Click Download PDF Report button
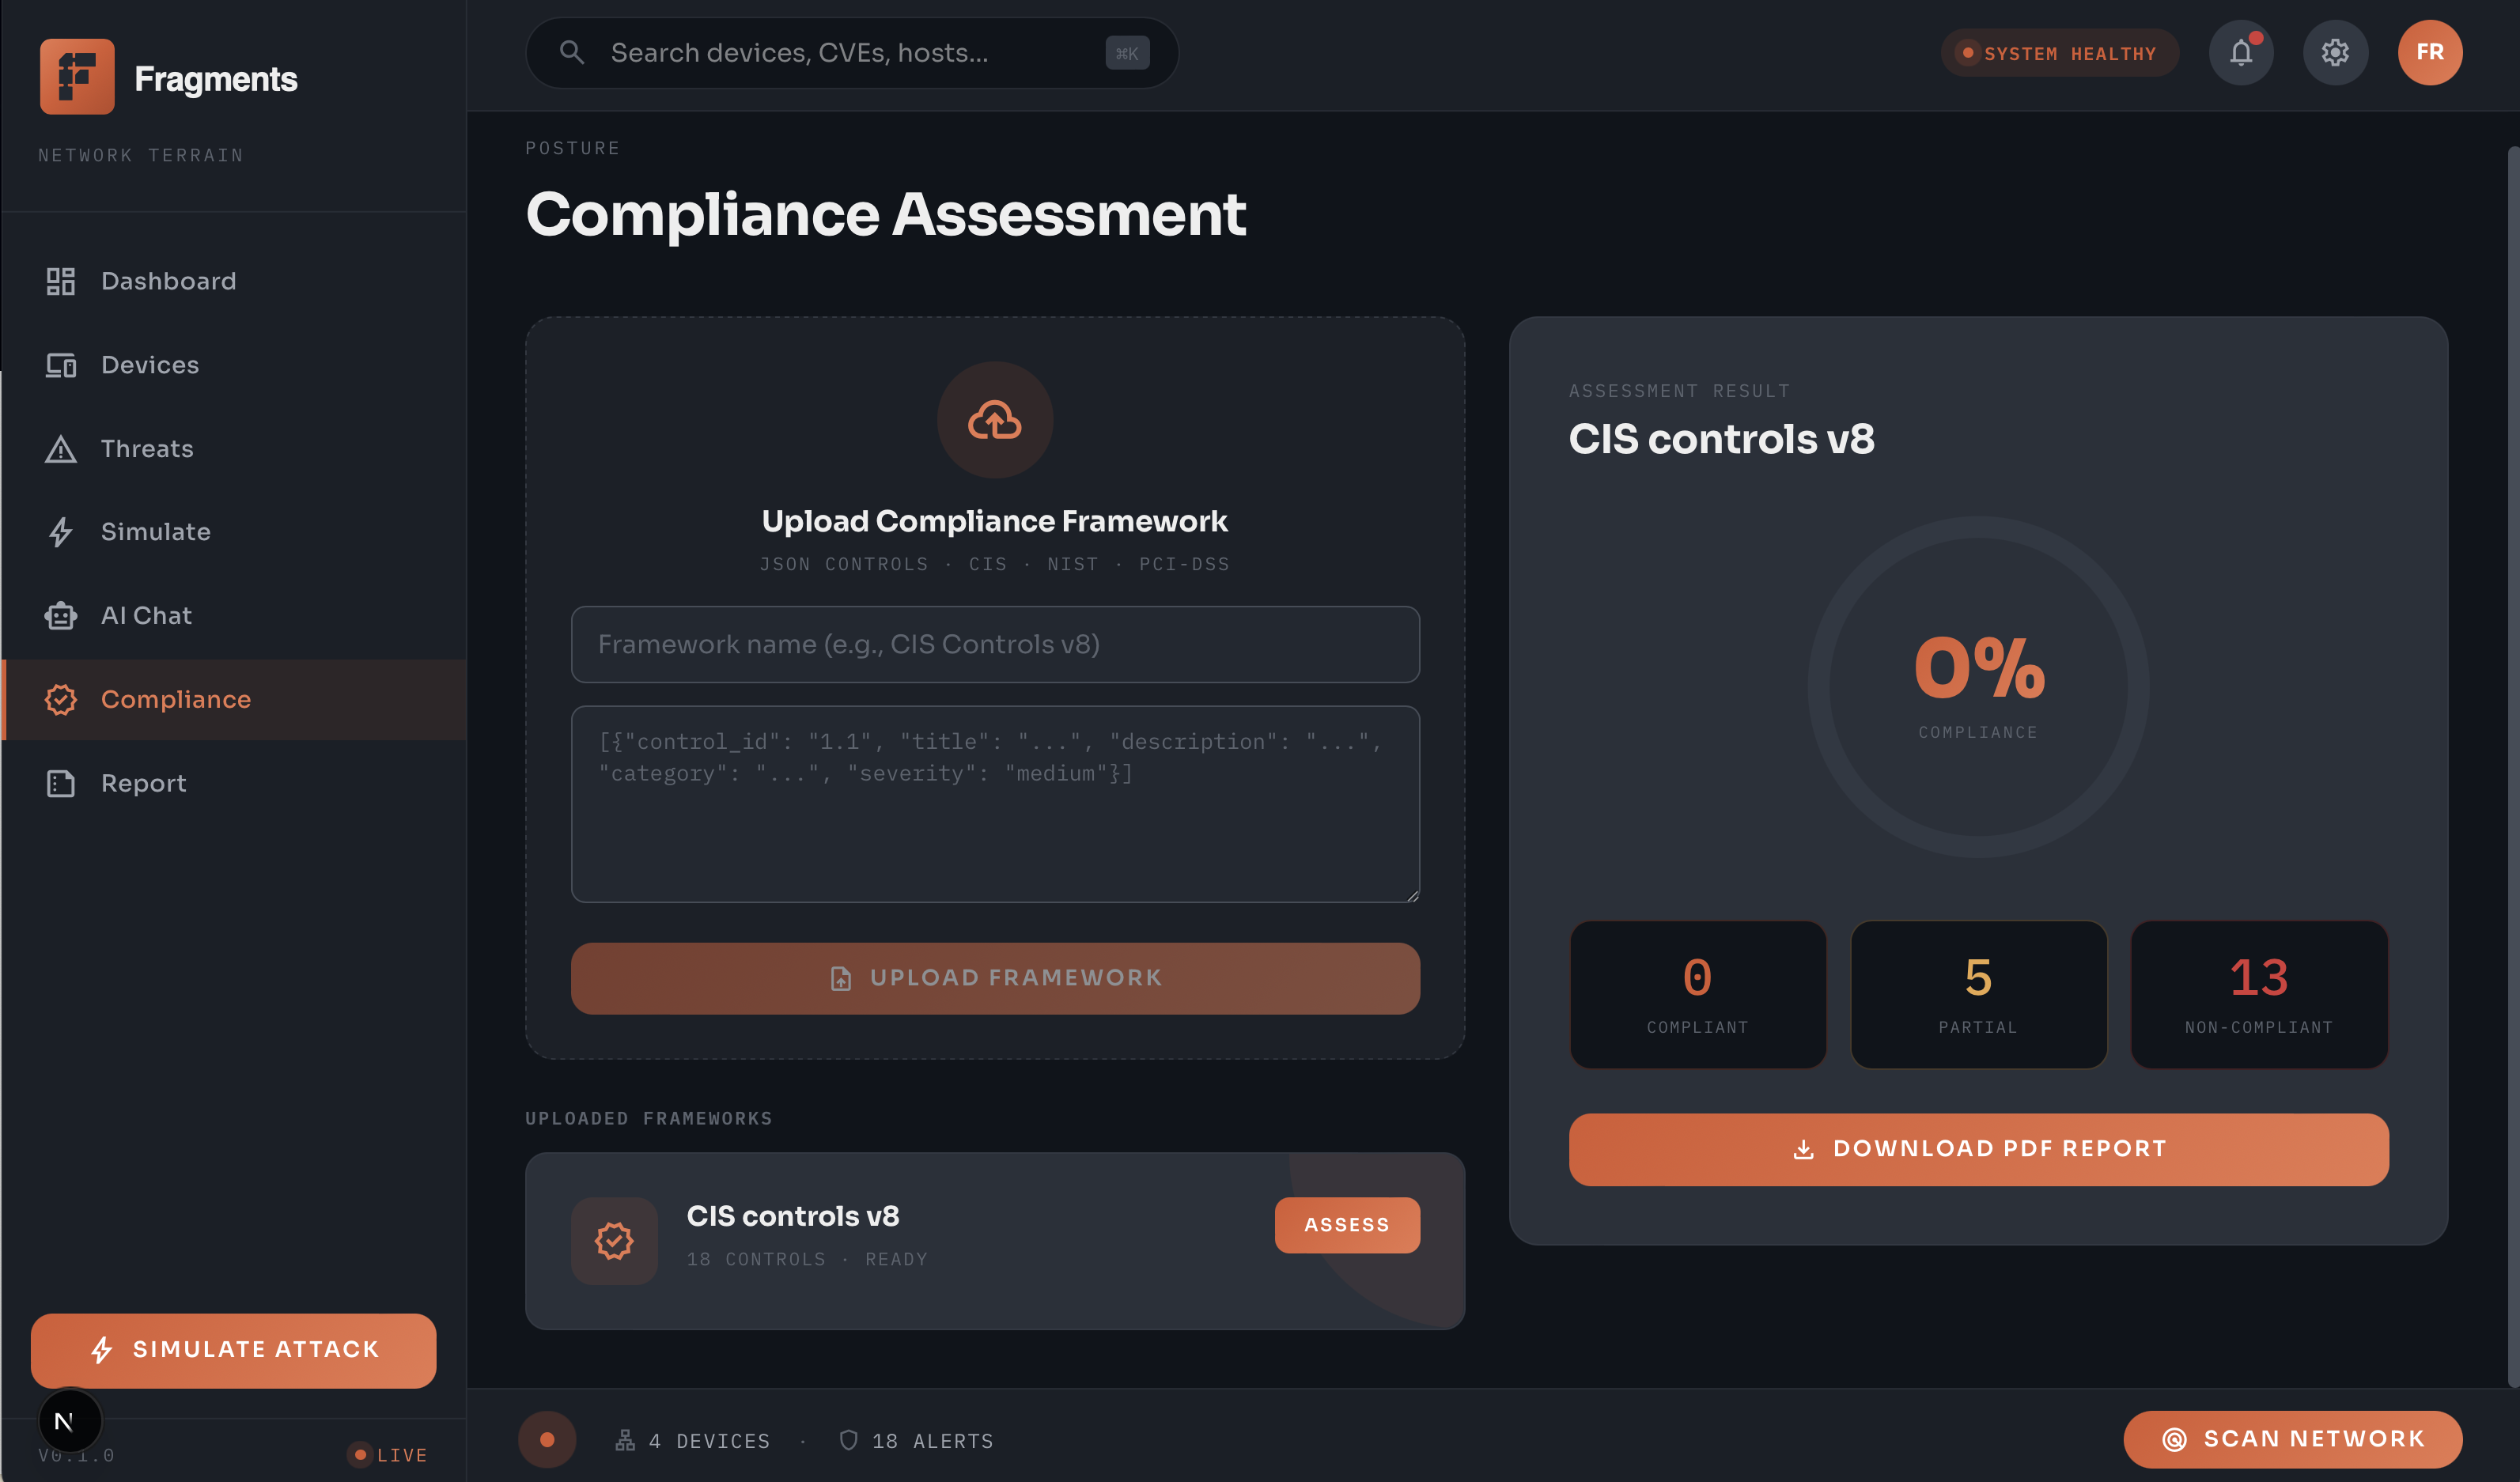 pyautogui.click(x=1978, y=1149)
